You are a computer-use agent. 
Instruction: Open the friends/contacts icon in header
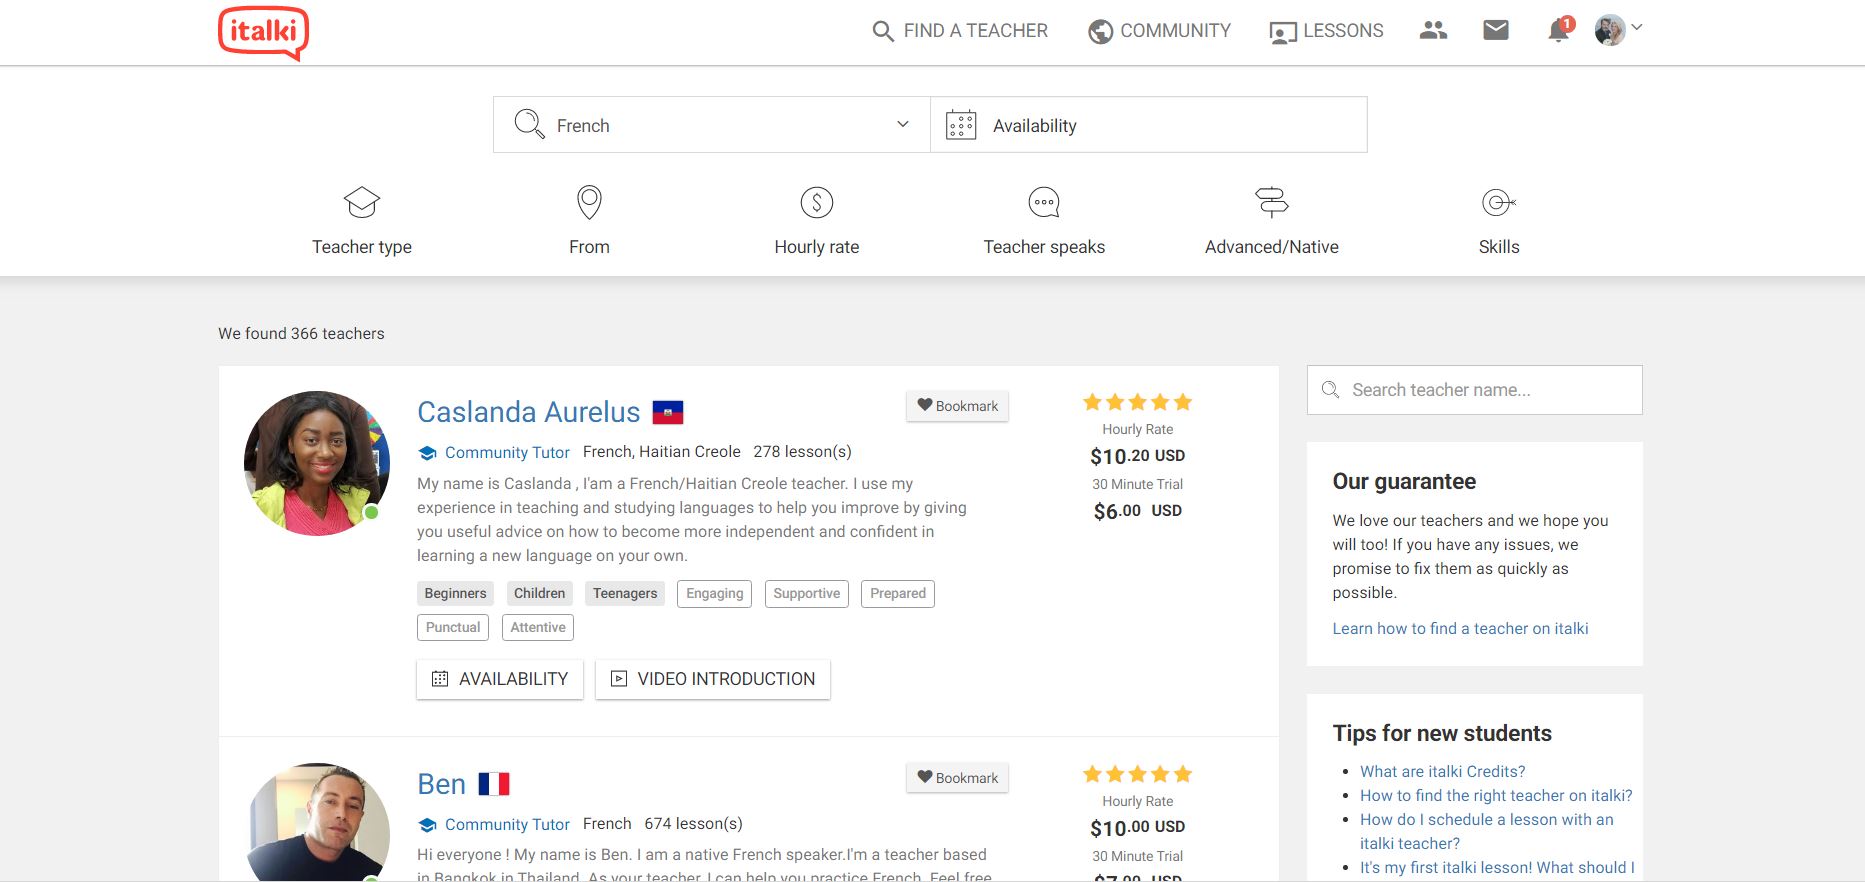tap(1433, 31)
